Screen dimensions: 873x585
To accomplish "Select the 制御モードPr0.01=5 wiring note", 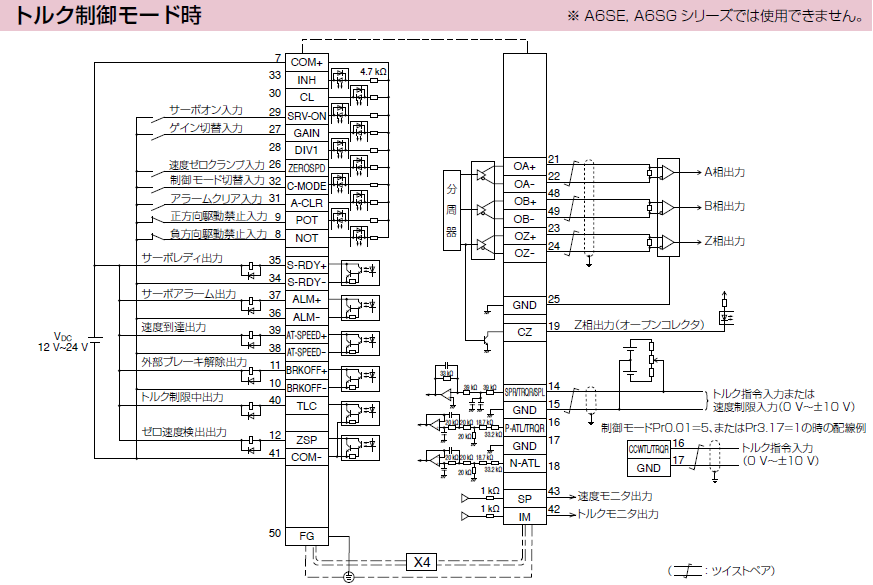I will (x=734, y=428).
